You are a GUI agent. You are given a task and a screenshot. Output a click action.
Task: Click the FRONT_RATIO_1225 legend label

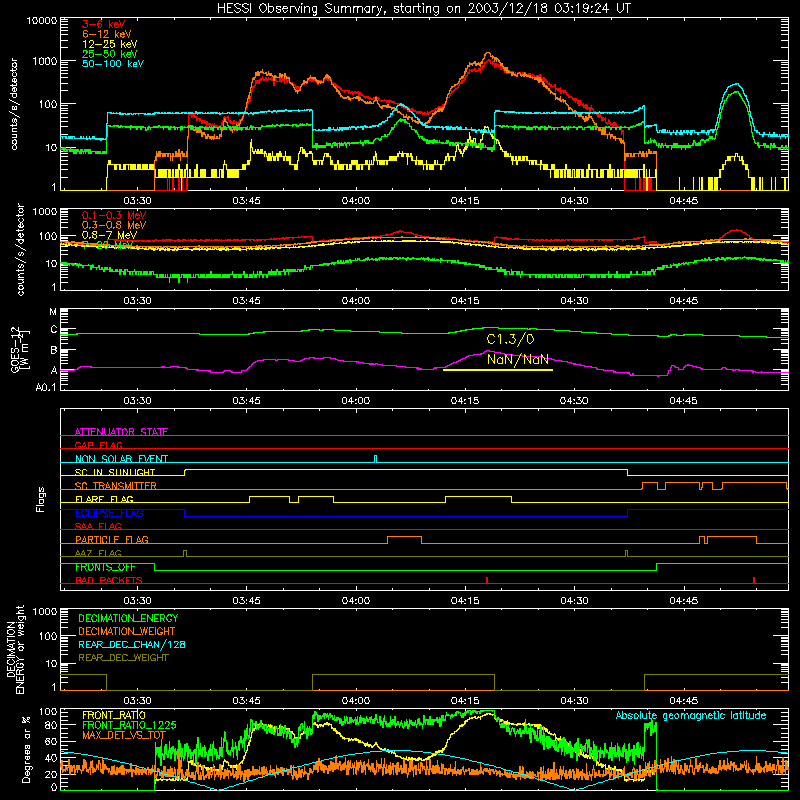pos(129,724)
